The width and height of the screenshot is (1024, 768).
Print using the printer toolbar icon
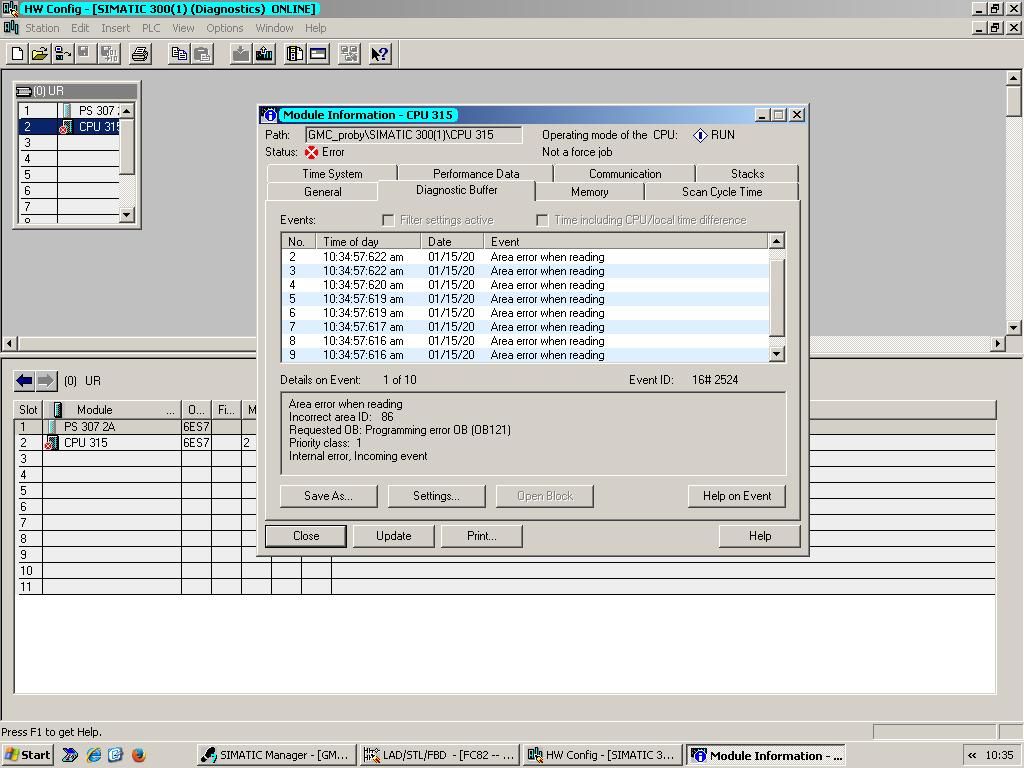click(140, 54)
